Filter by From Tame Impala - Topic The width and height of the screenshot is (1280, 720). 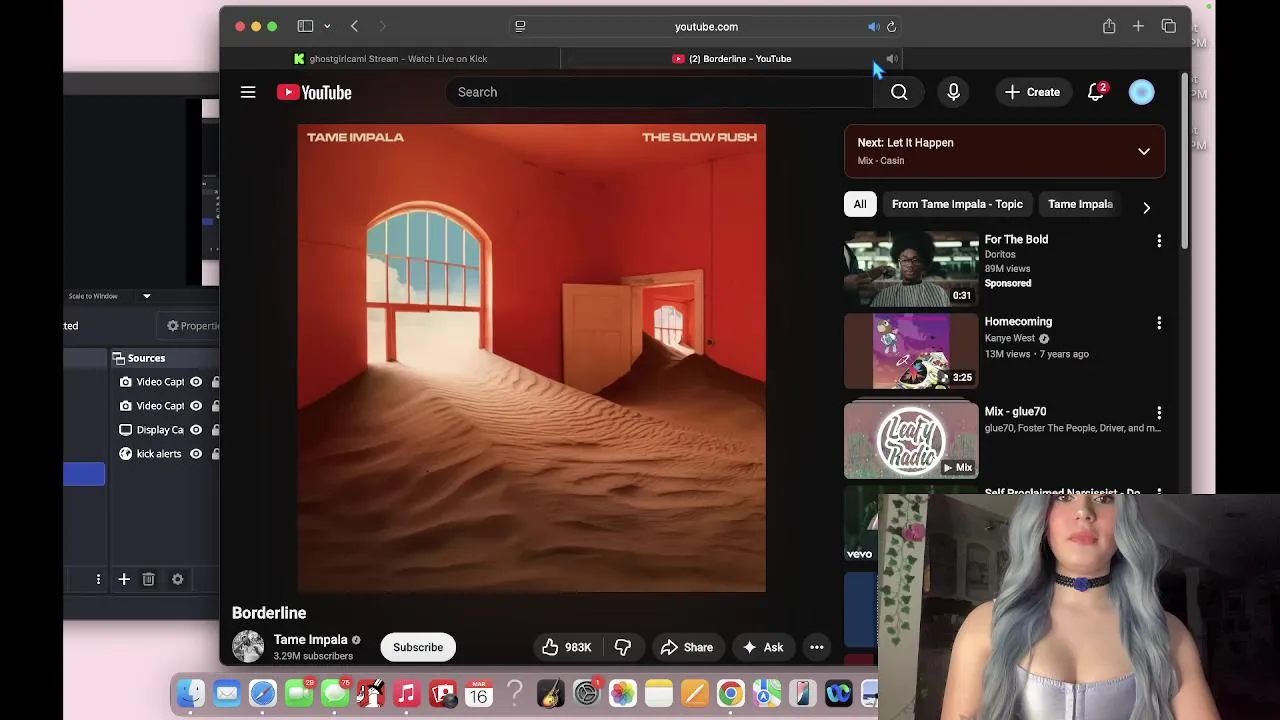pos(957,204)
